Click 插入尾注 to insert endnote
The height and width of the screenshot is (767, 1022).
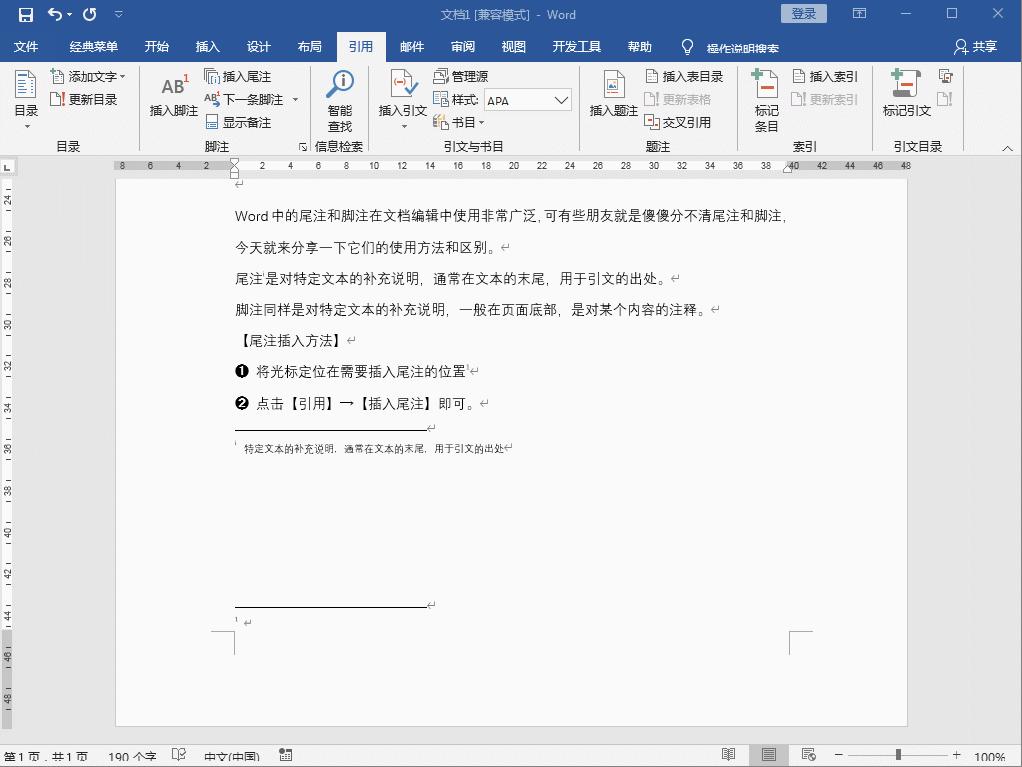pos(238,77)
